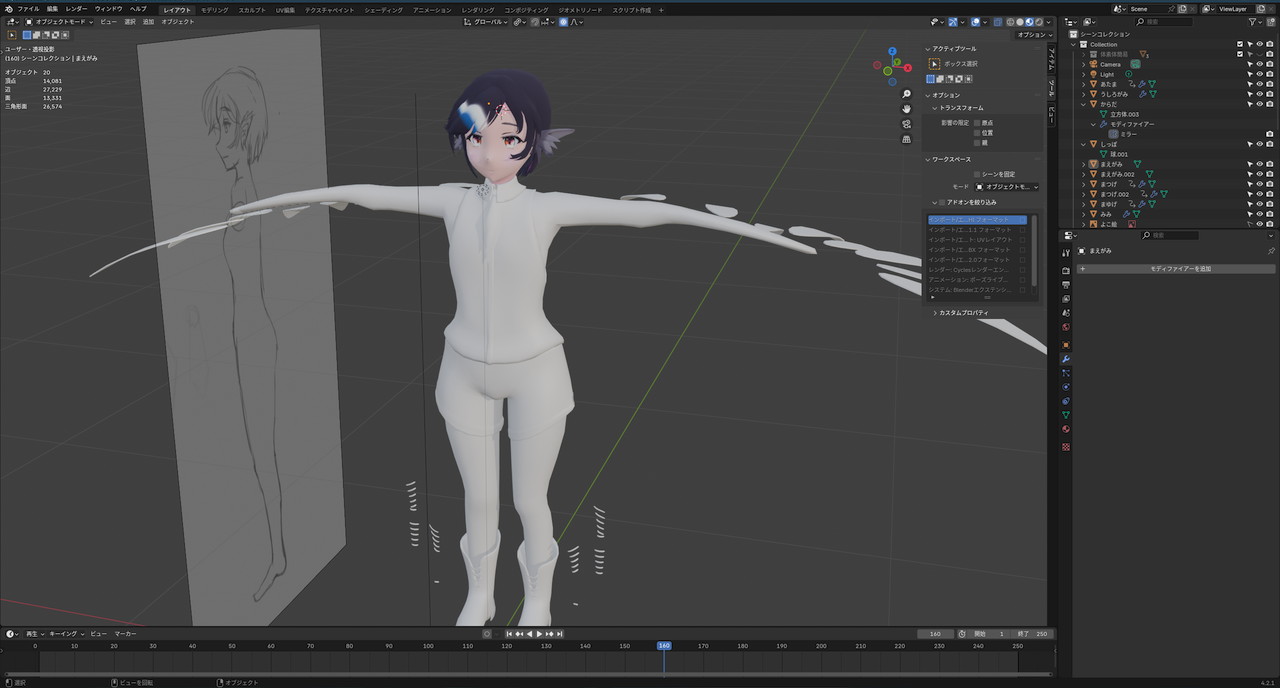The height and width of the screenshot is (688, 1280).
Task: Click the pan hand viewport icon
Action: 906,108
